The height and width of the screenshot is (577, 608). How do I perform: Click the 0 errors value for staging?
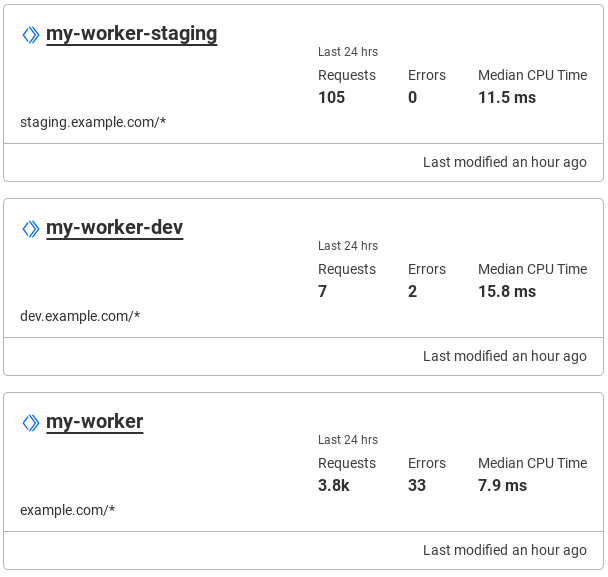tap(412, 97)
